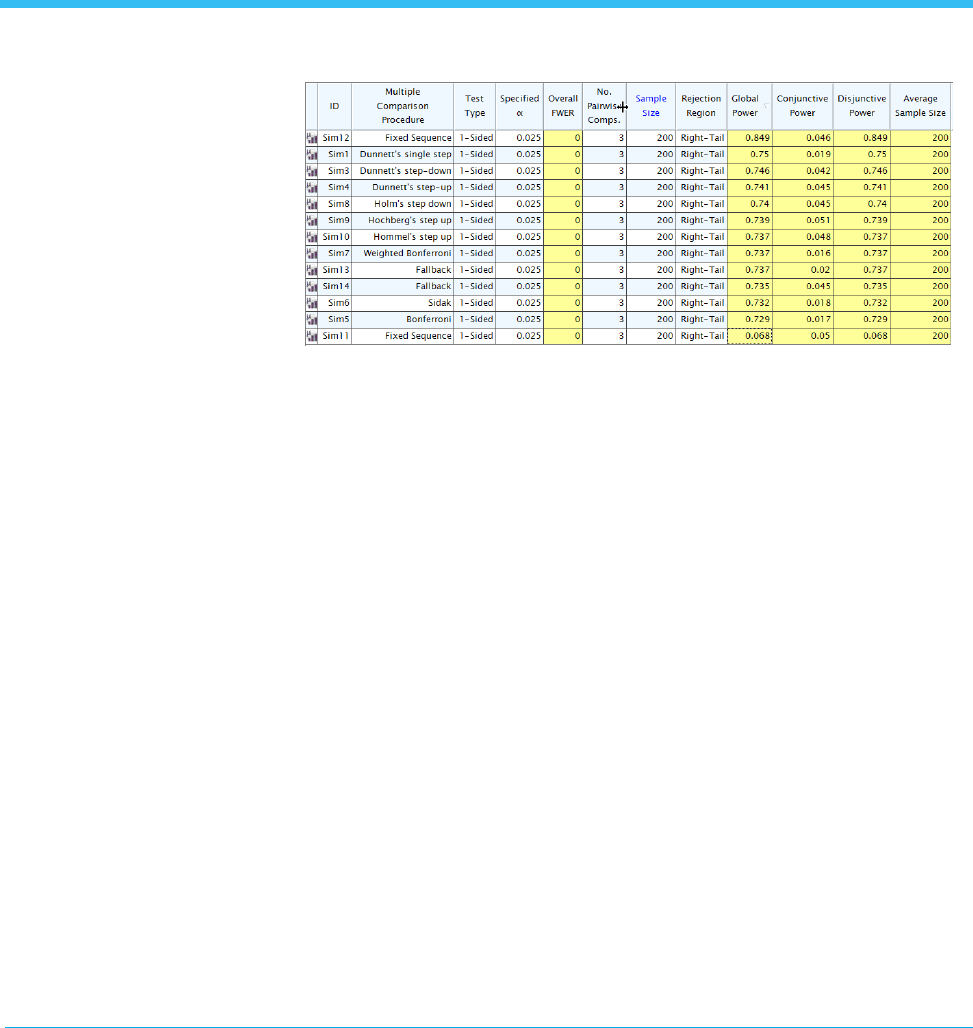Select the Conjunctive Power value 0.051
The image size is (973, 1028).
803,220
